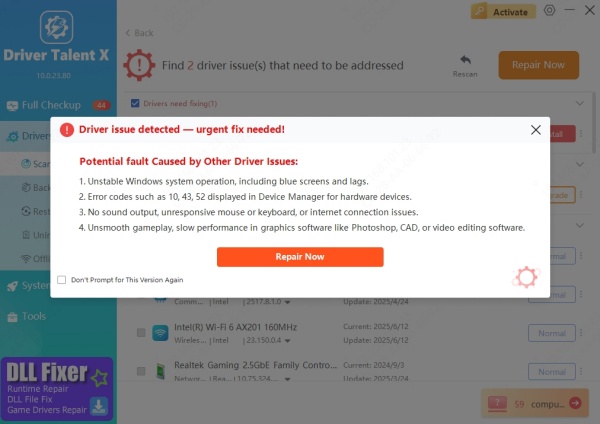Click the spinning gear icon in dialog corner
600x424 pixels.
pos(526,277)
